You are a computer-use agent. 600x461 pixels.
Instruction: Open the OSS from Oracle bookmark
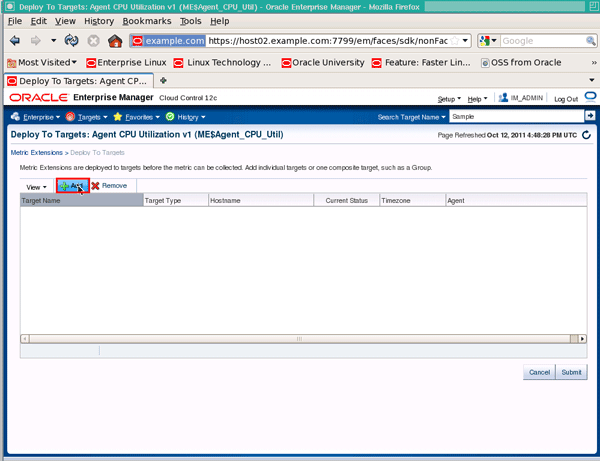click(521, 62)
